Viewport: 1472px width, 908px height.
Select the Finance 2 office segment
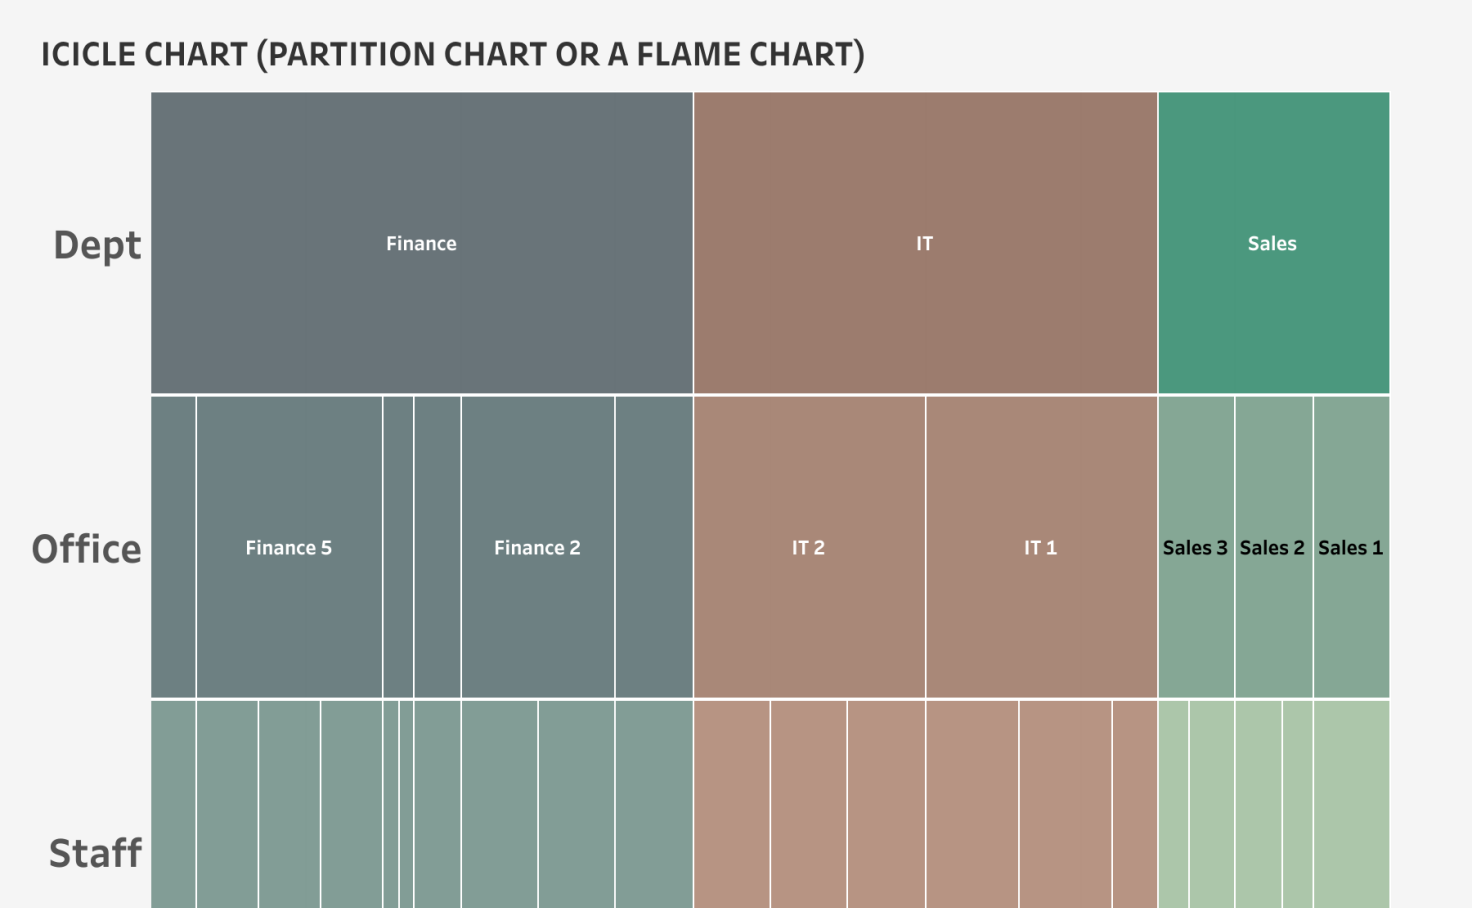[537, 547]
